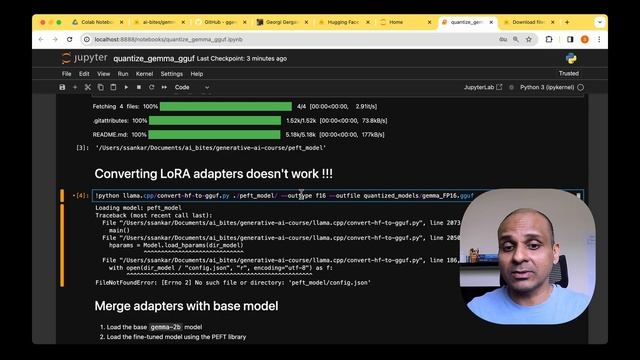Insert a new cell with the plus icon

tap(75, 87)
